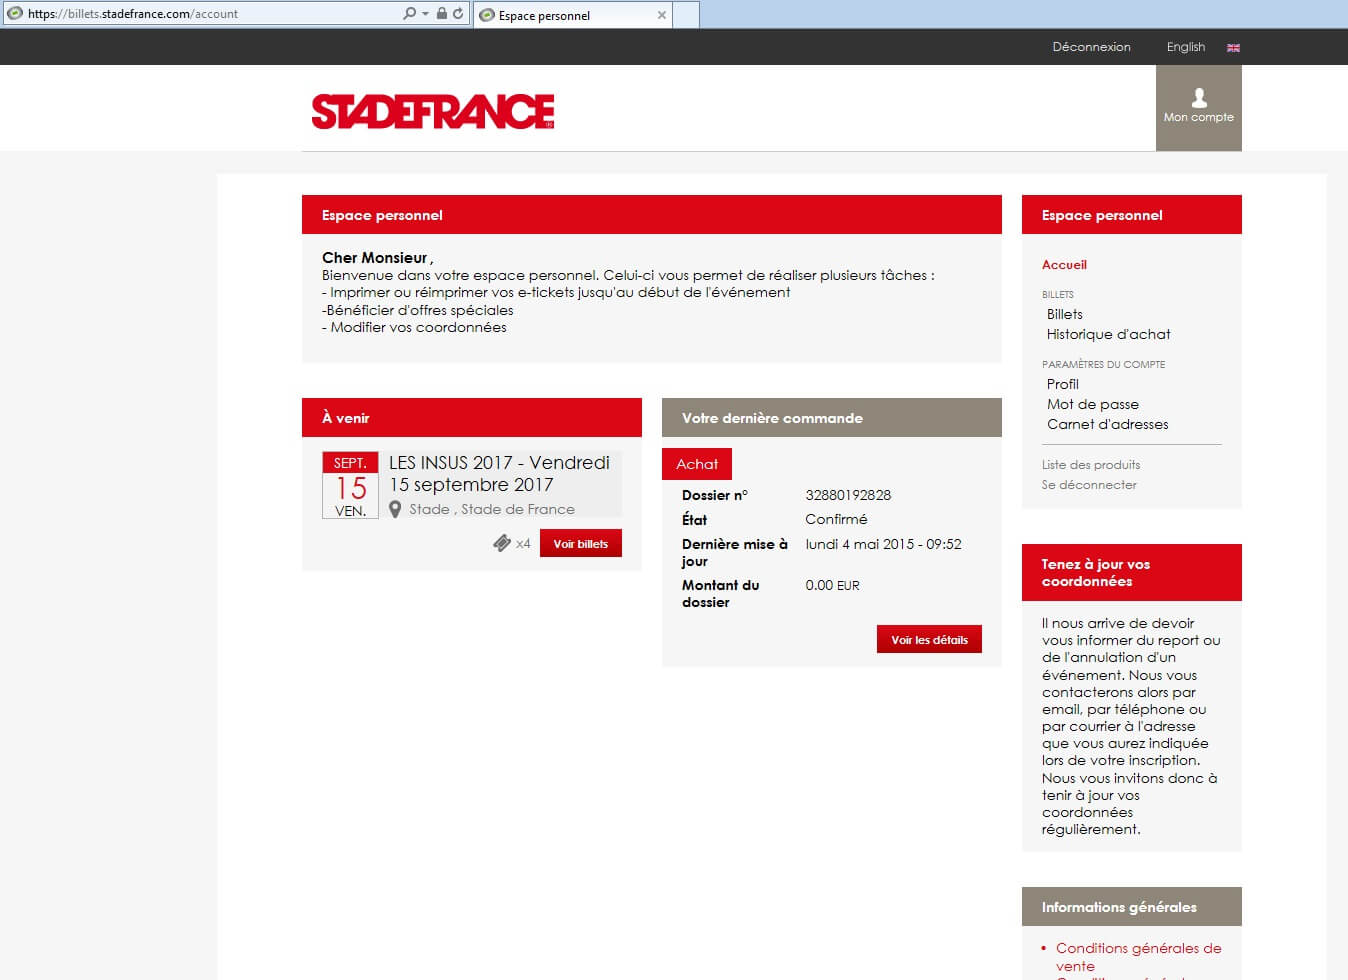
Task: Click Voir billets button
Action: click(581, 543)
